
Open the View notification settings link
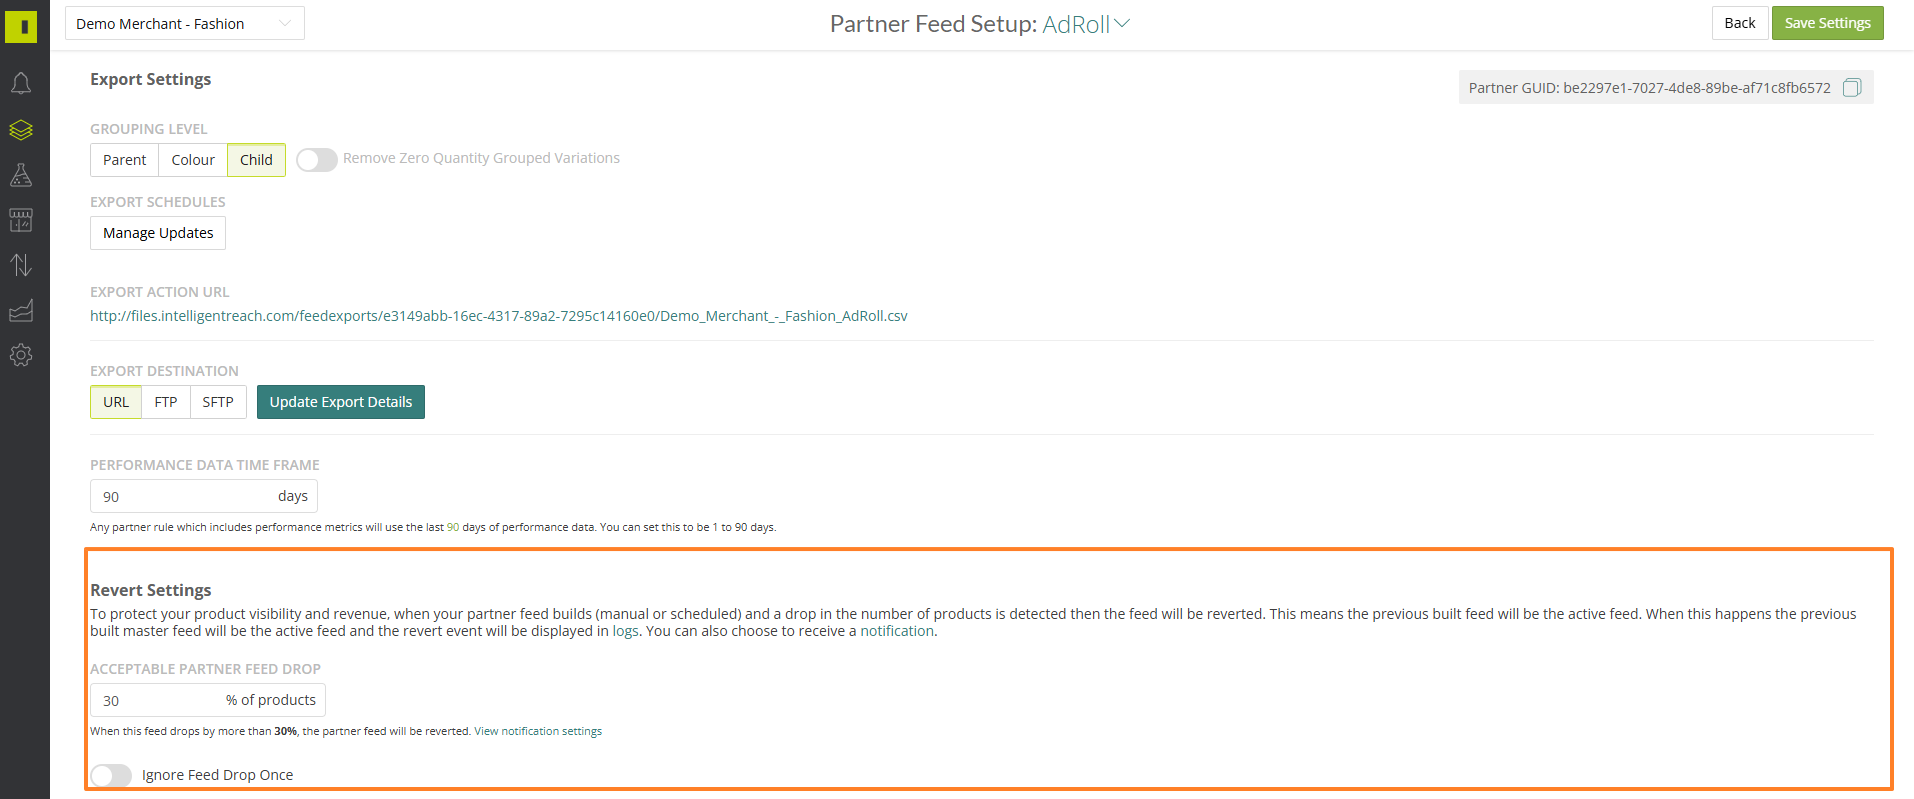[538, 731]
